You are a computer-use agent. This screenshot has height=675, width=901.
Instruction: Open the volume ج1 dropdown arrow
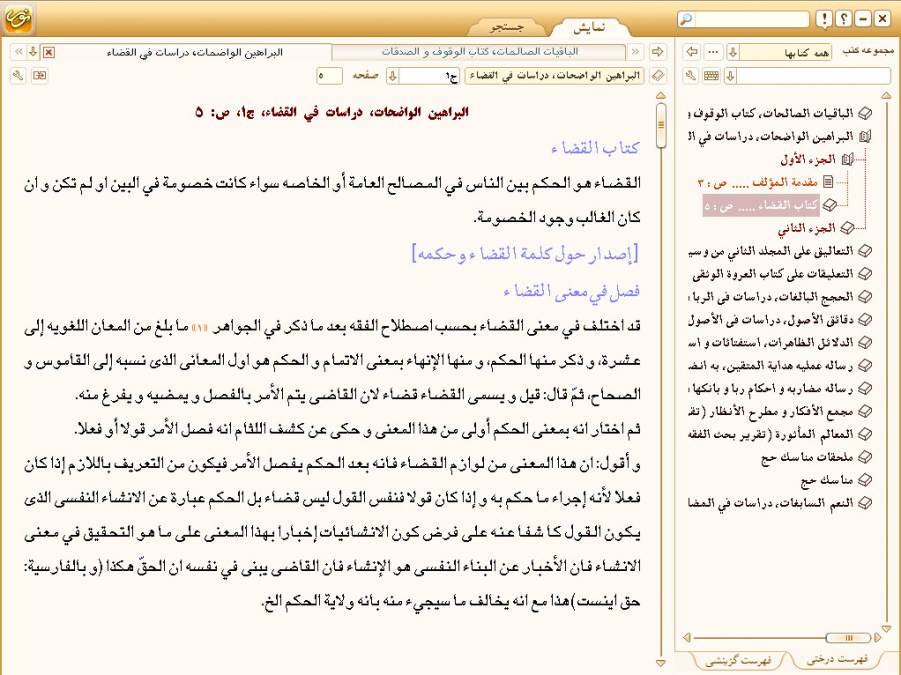tap(393, 76)
